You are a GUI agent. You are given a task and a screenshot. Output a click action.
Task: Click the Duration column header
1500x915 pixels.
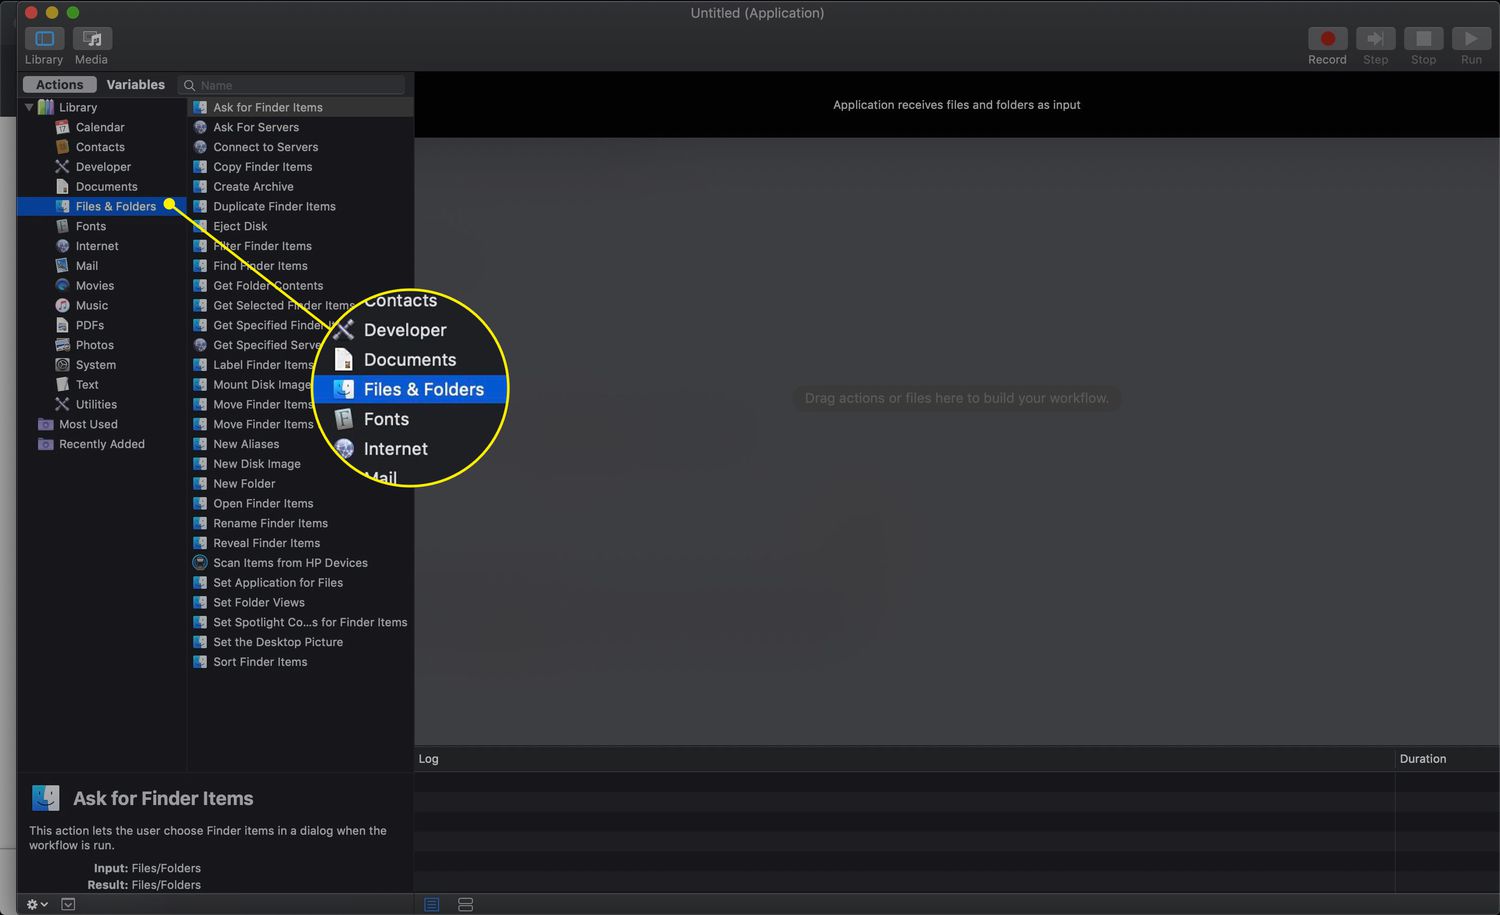click(x=1422, y=759)
